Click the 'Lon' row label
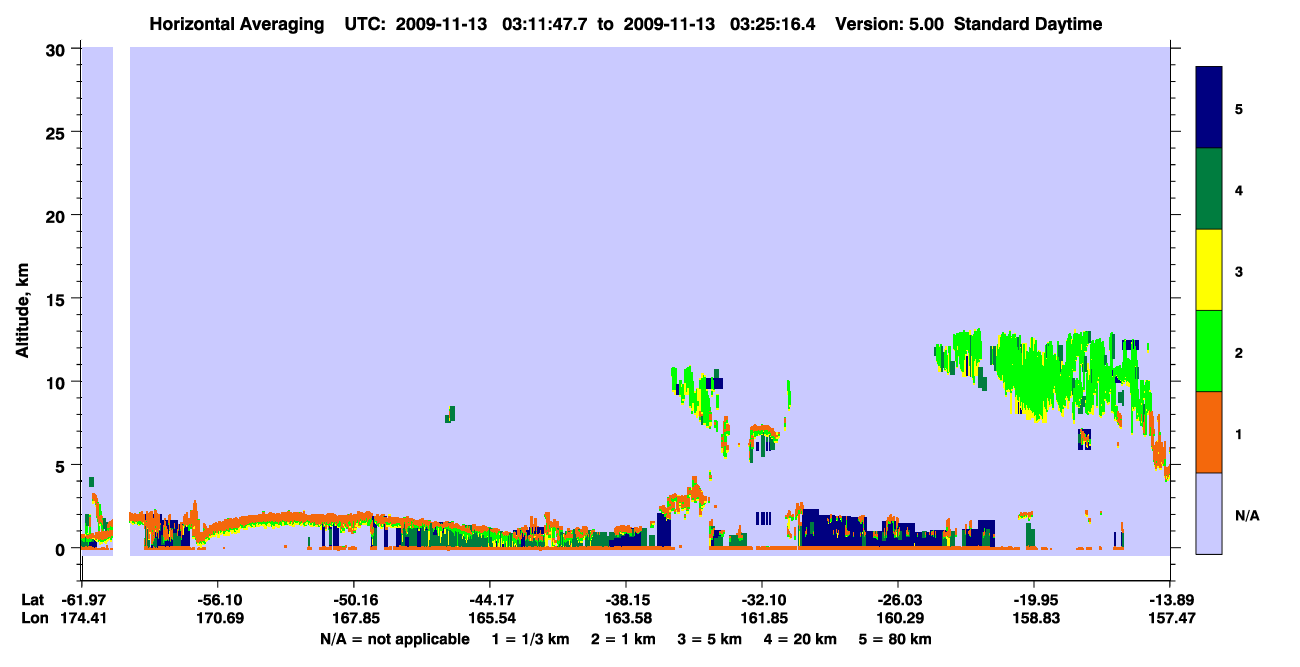This screenshot has width=1300, height=667. (x=33, y=618)
